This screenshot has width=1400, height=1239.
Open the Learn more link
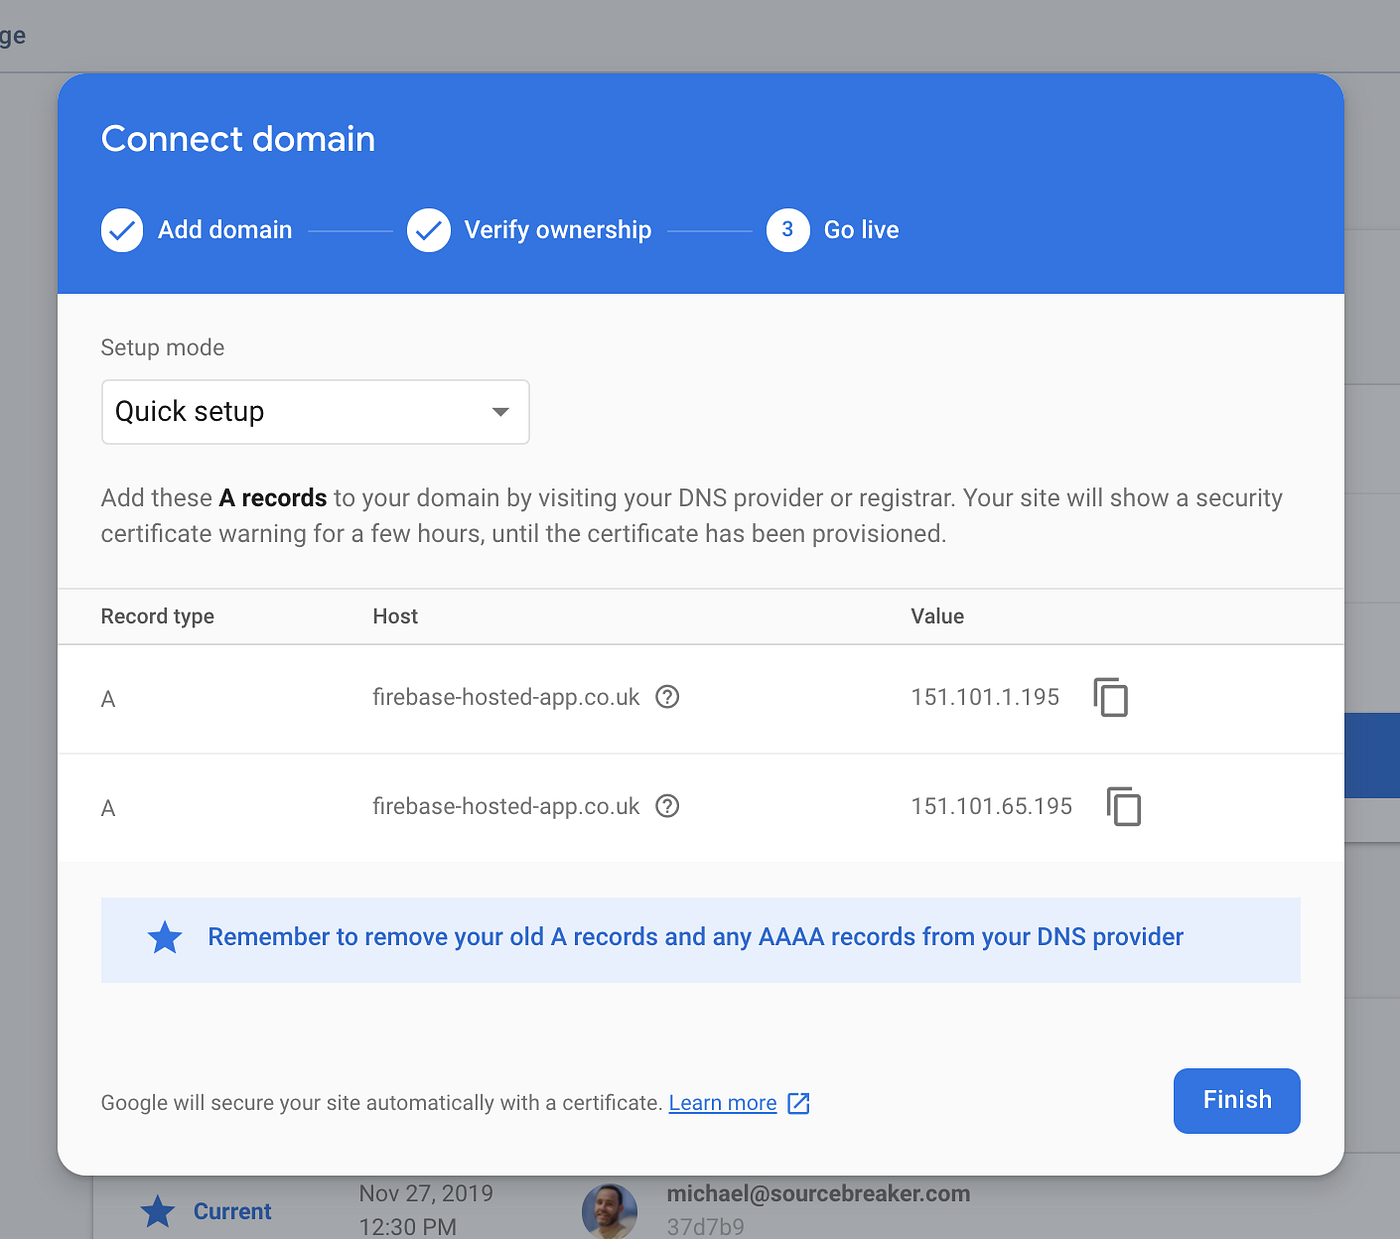722,1103
